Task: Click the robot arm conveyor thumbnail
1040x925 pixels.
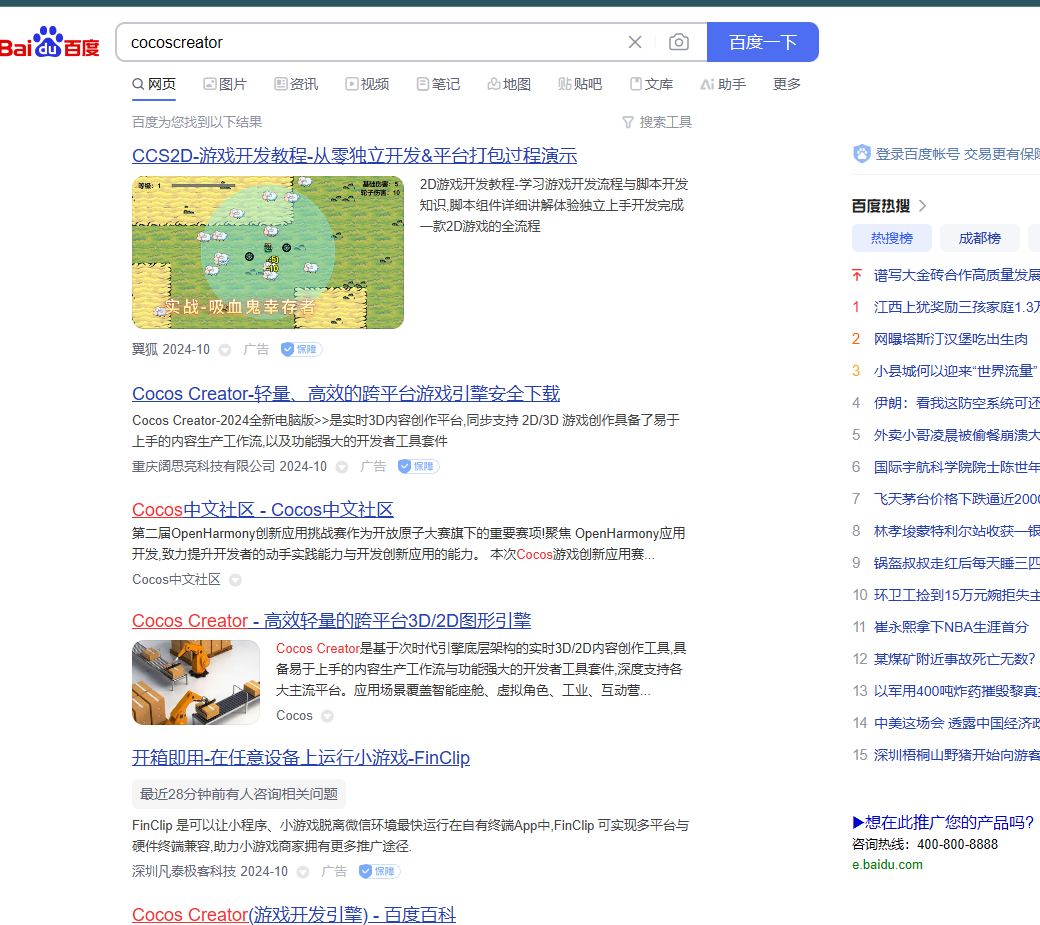Action: click(196, 682)
